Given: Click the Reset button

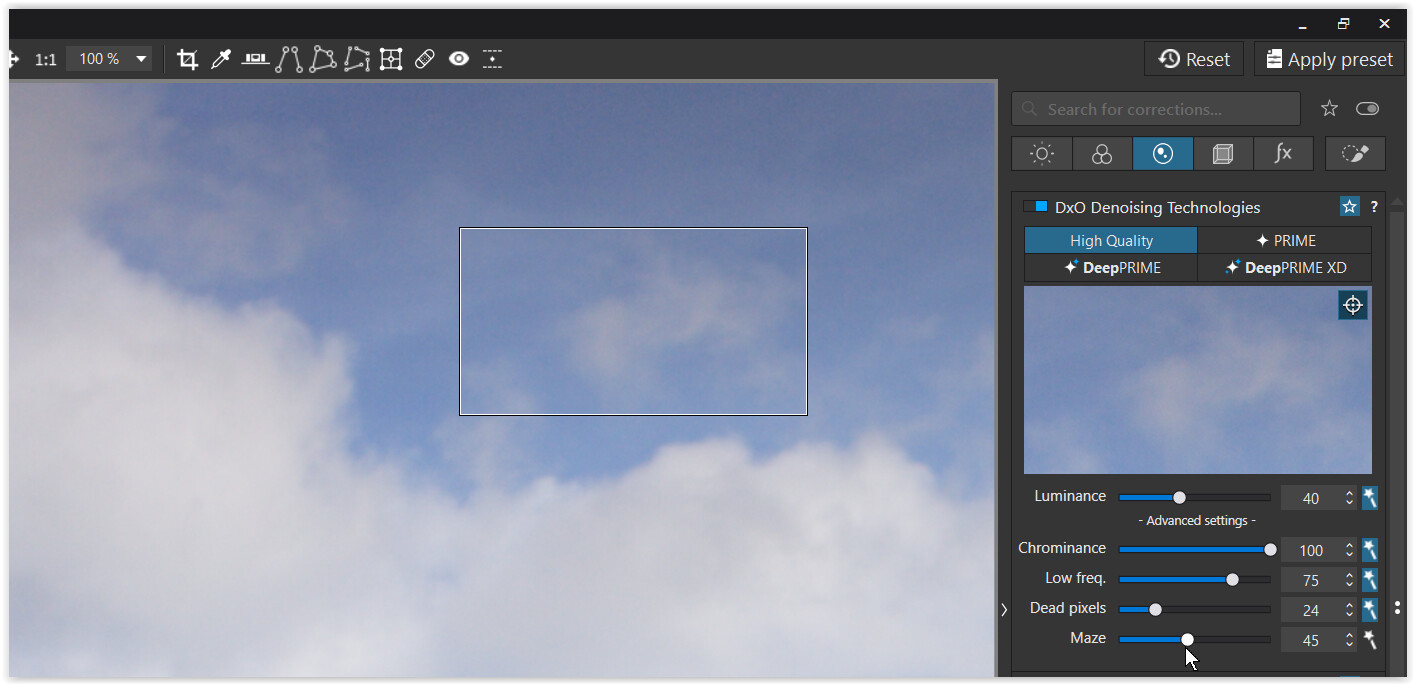Looking at the screenshot, I should click(1194, 59).
